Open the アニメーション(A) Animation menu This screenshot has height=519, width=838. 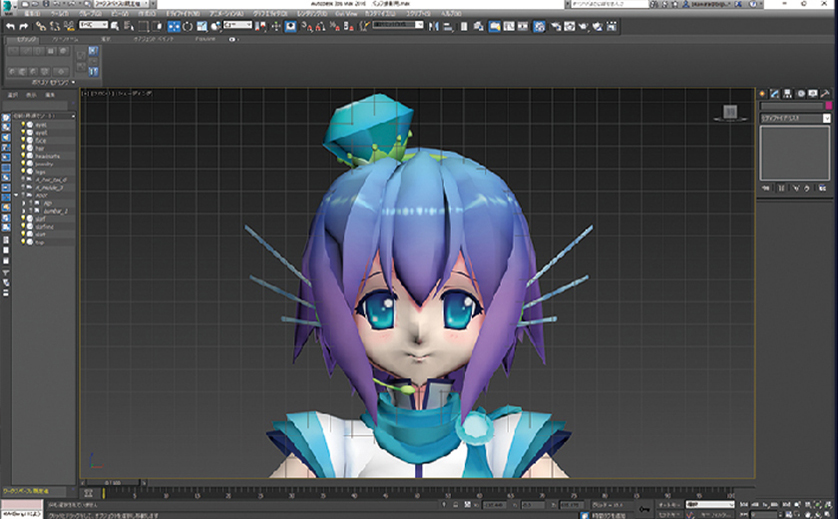click(227, 13)
